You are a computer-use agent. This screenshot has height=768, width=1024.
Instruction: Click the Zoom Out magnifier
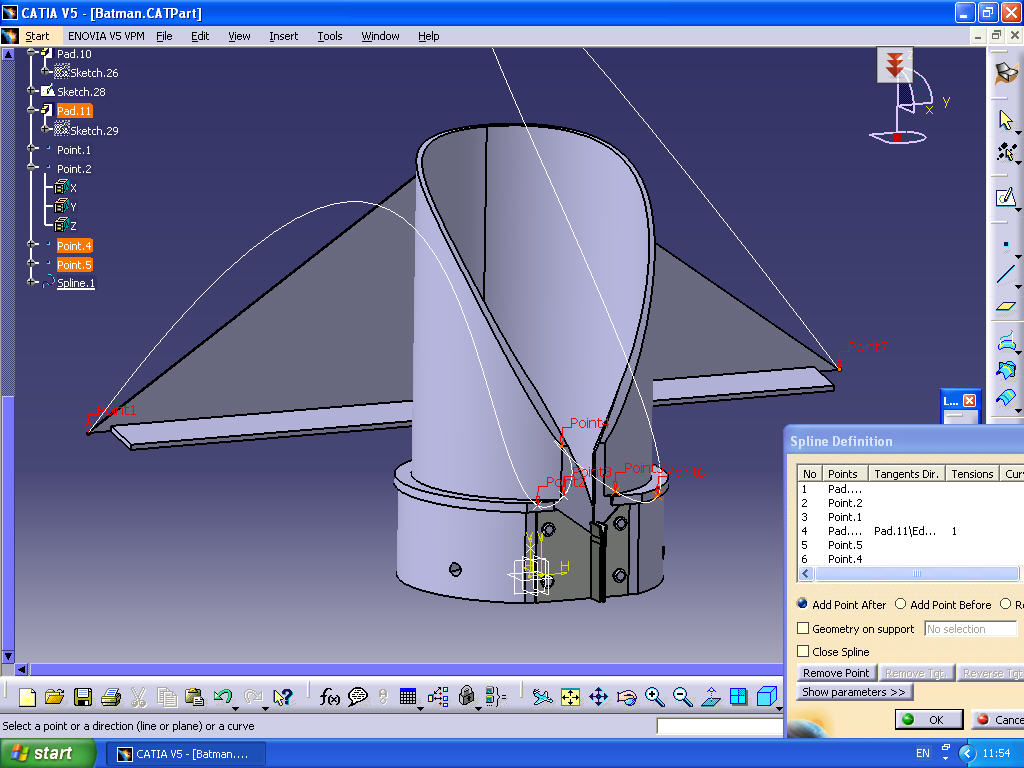pyautogui.click(x=682, y=697)
